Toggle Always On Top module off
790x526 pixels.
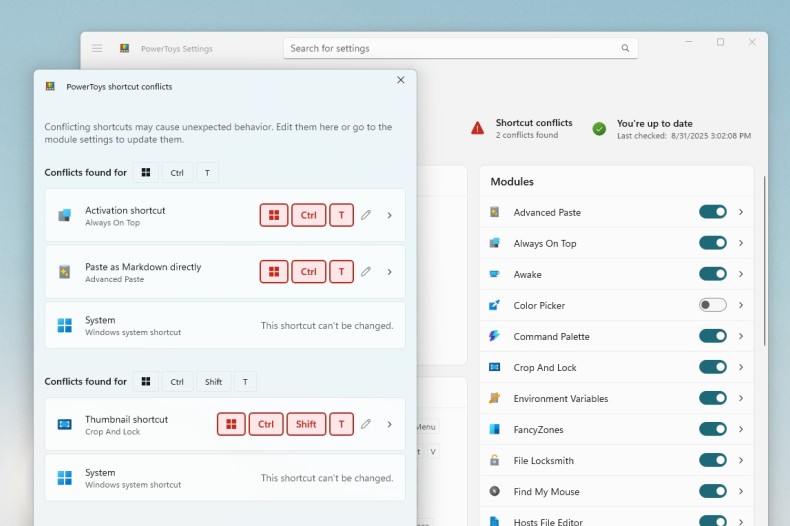712,243
